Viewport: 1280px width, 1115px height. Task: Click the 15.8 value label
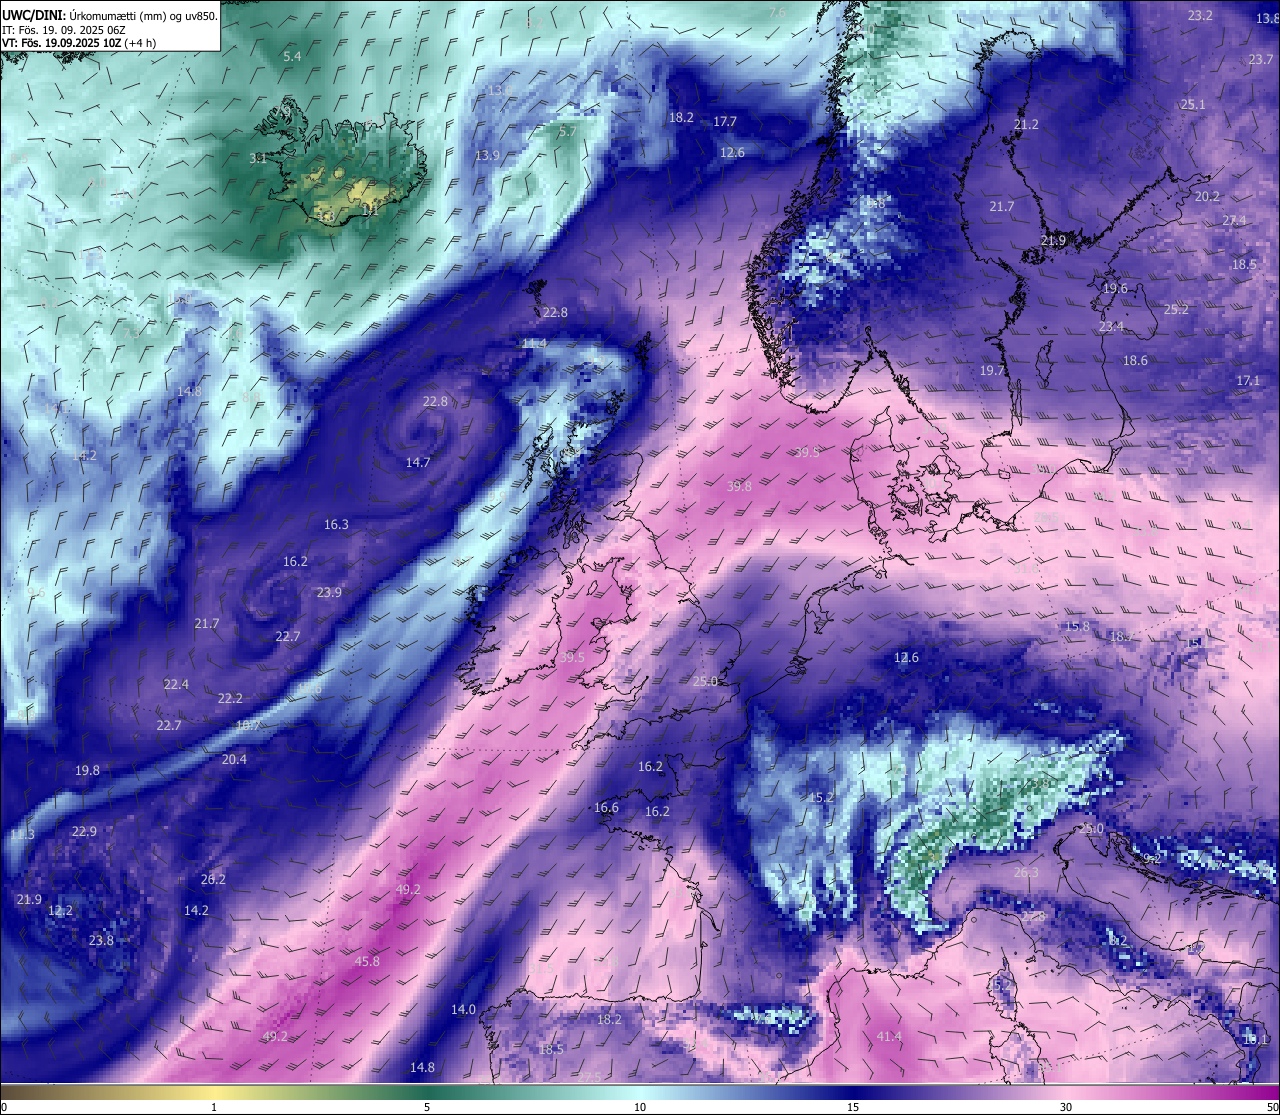pos(1077,626)
